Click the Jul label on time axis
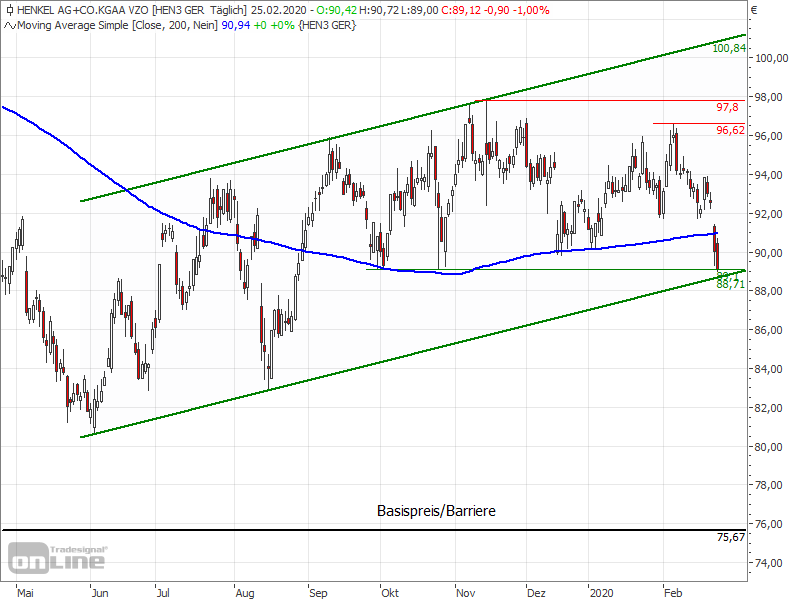This screenshot has height=600, width=800. (163, 593)
